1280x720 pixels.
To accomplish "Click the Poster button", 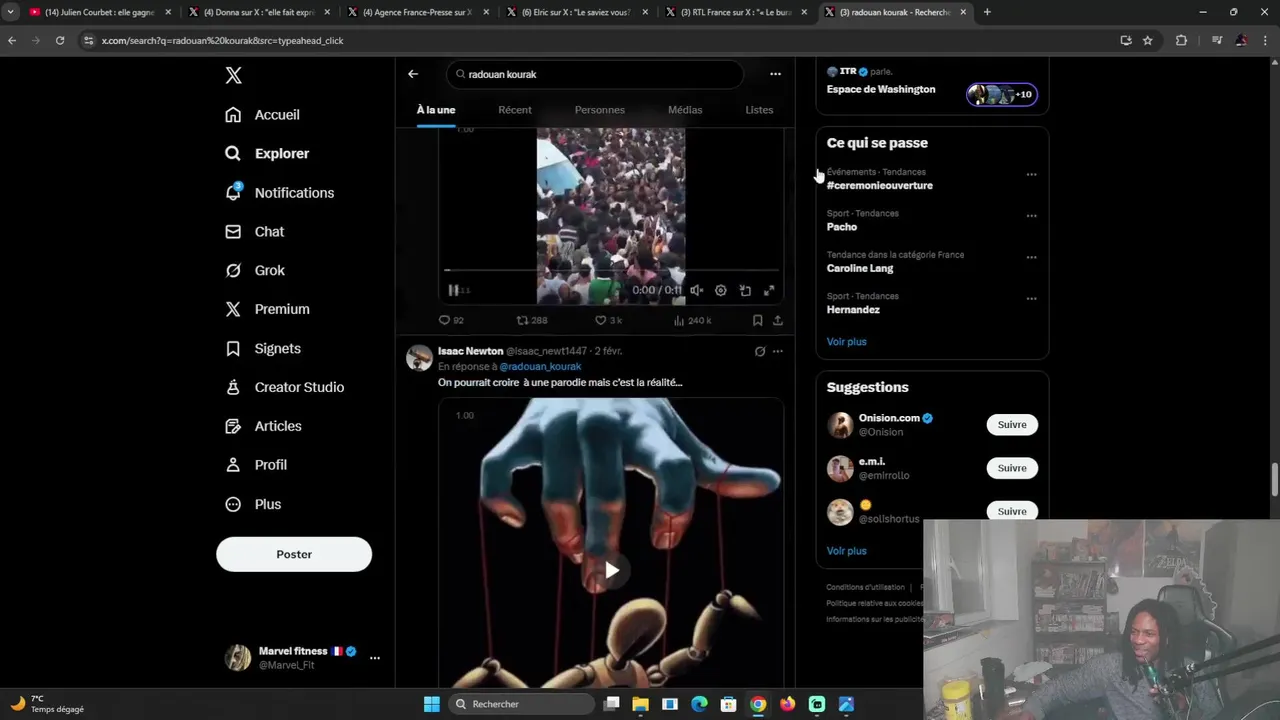I will 294,554.
